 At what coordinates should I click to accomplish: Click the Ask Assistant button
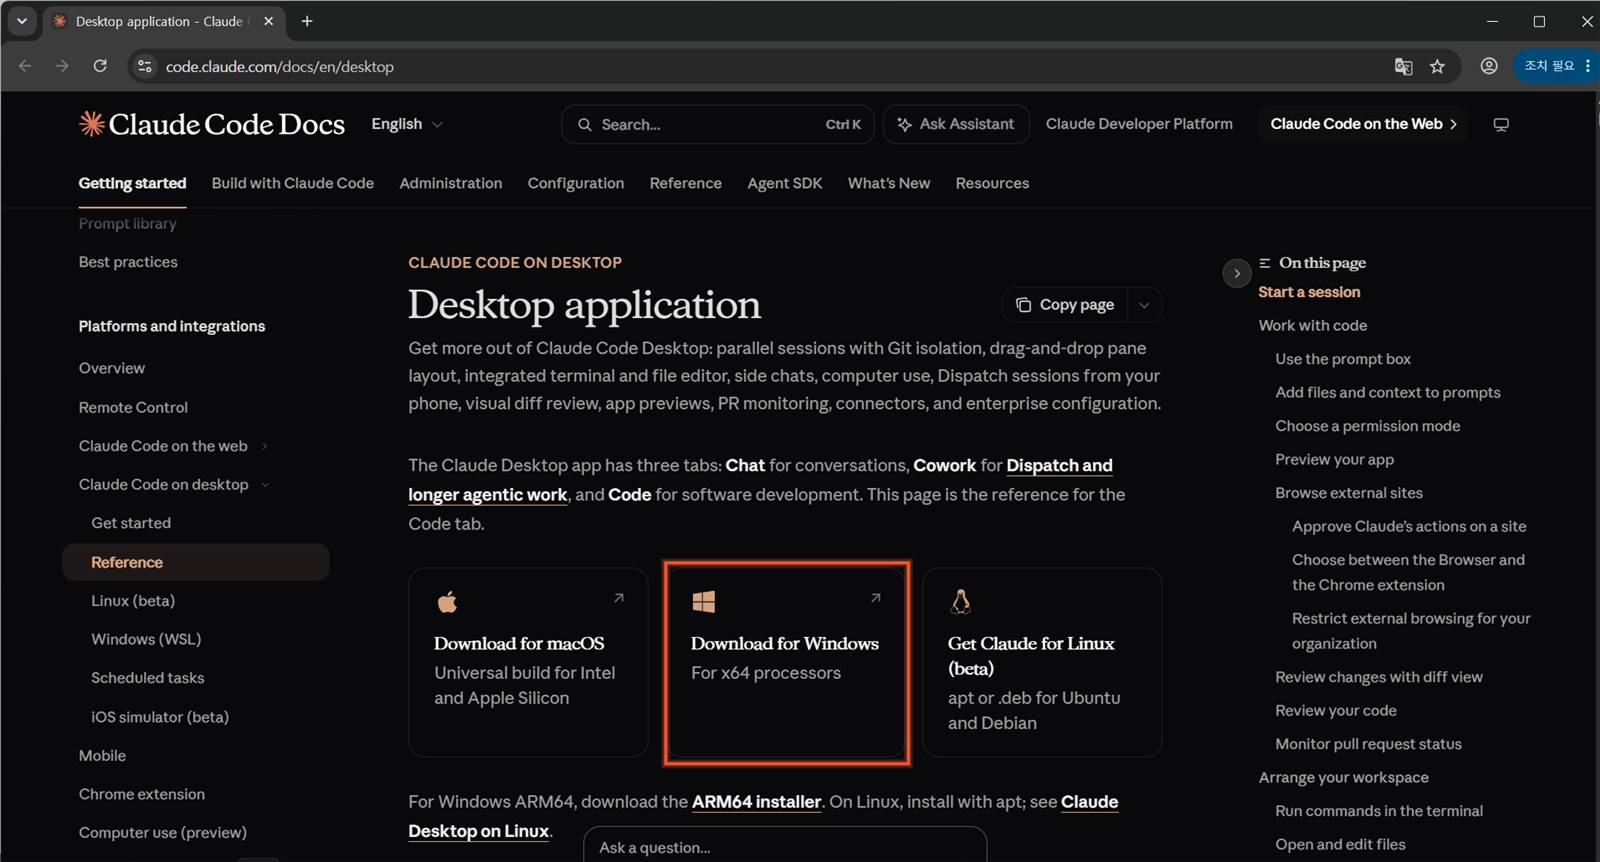click(x=956, y=124)
